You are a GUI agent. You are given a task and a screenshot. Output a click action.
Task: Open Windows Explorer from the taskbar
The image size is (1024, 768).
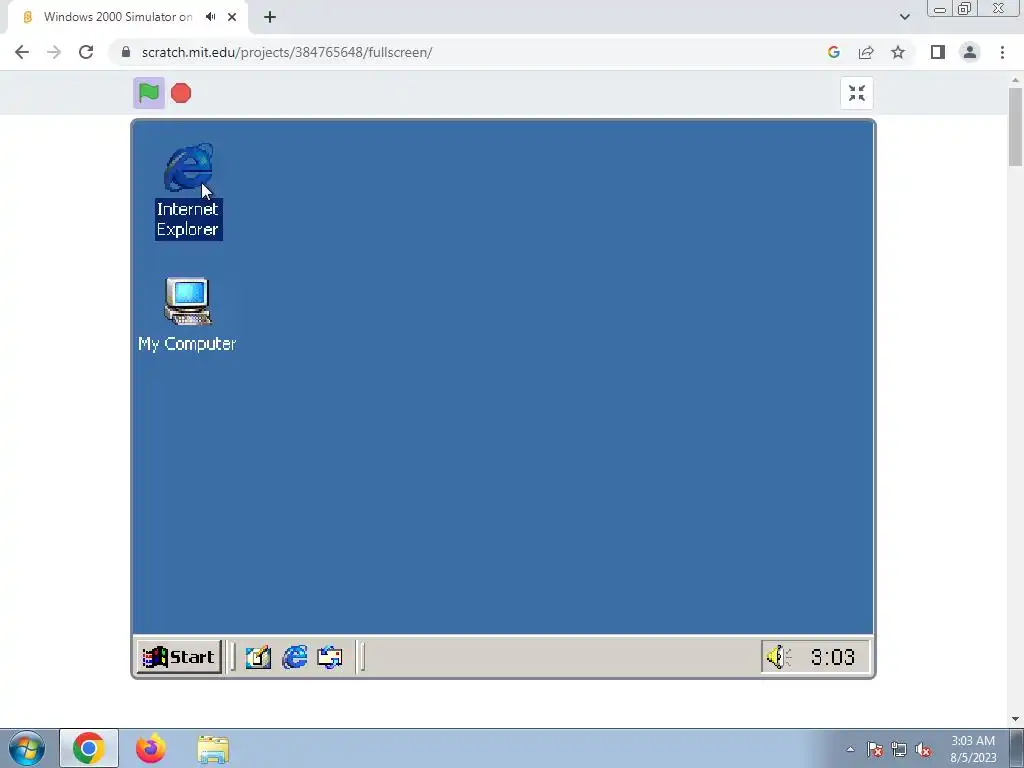[213, 748]
